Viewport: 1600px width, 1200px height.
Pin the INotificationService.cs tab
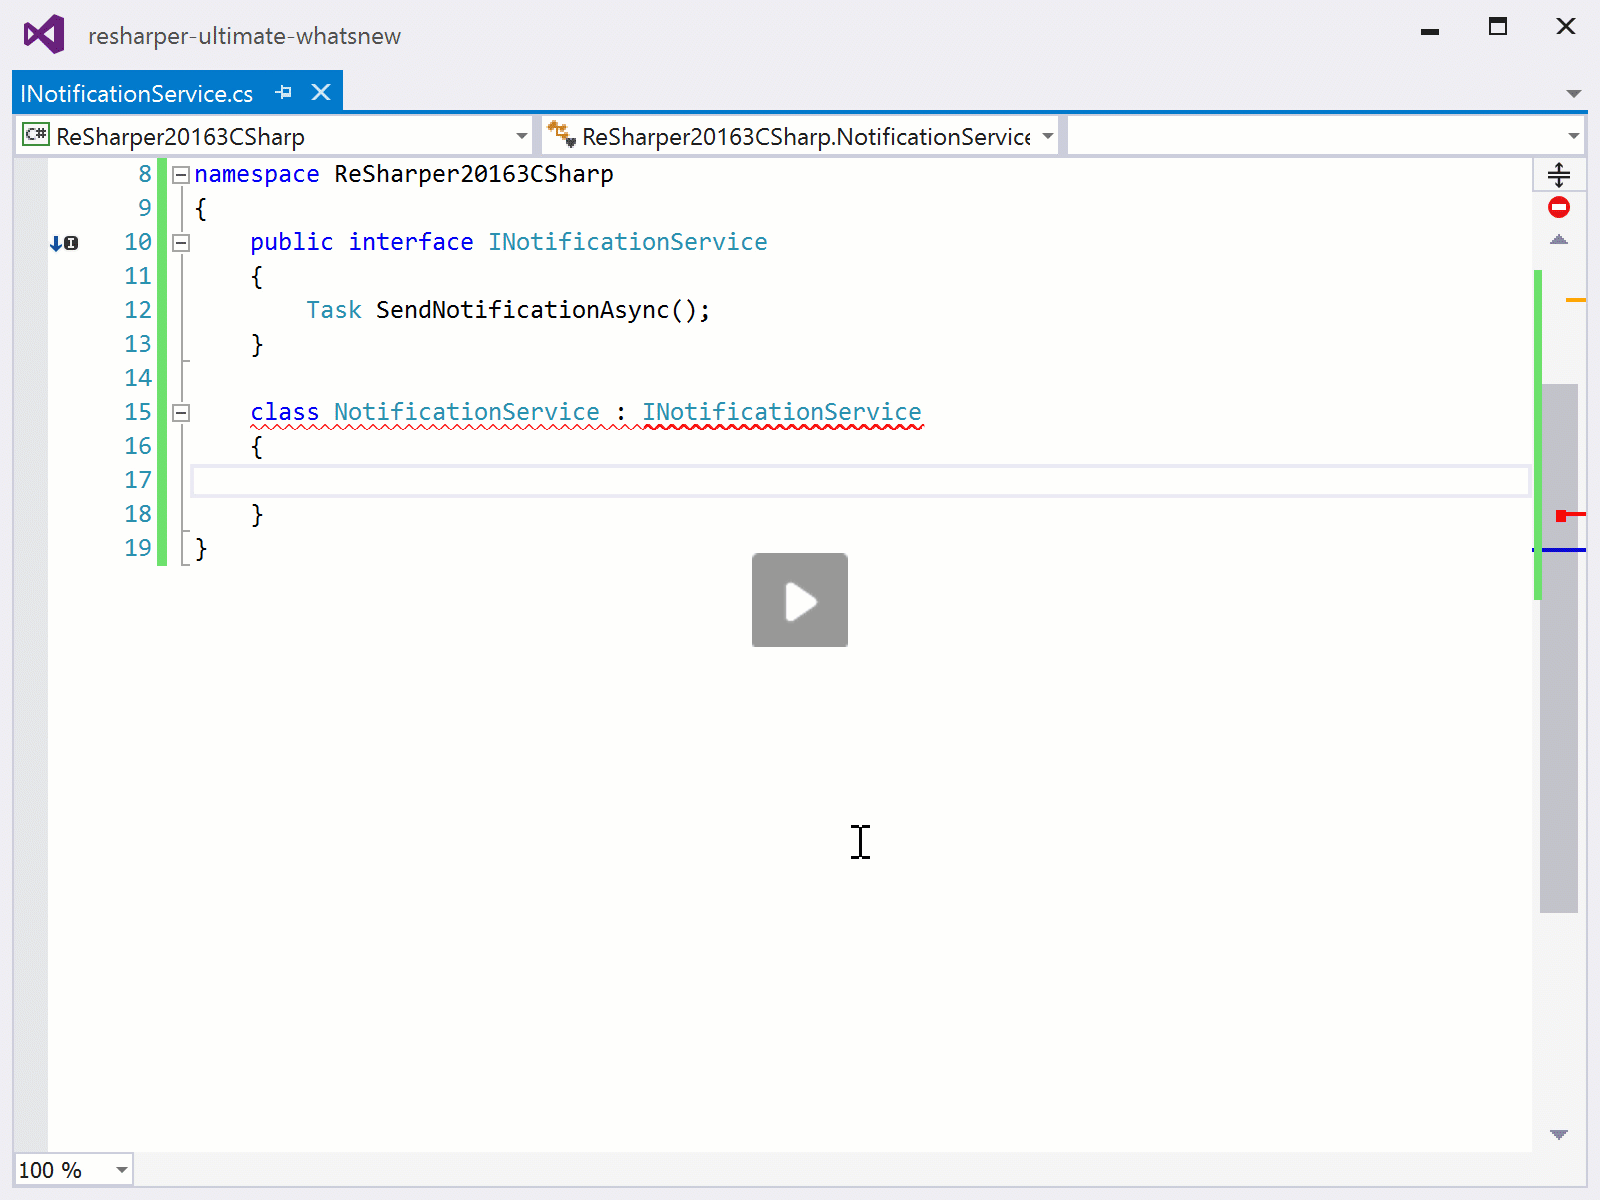click(x=284, y=93)
